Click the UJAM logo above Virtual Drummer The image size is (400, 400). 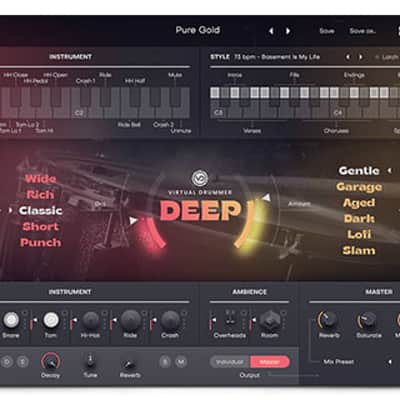click(x=200, y=178)
